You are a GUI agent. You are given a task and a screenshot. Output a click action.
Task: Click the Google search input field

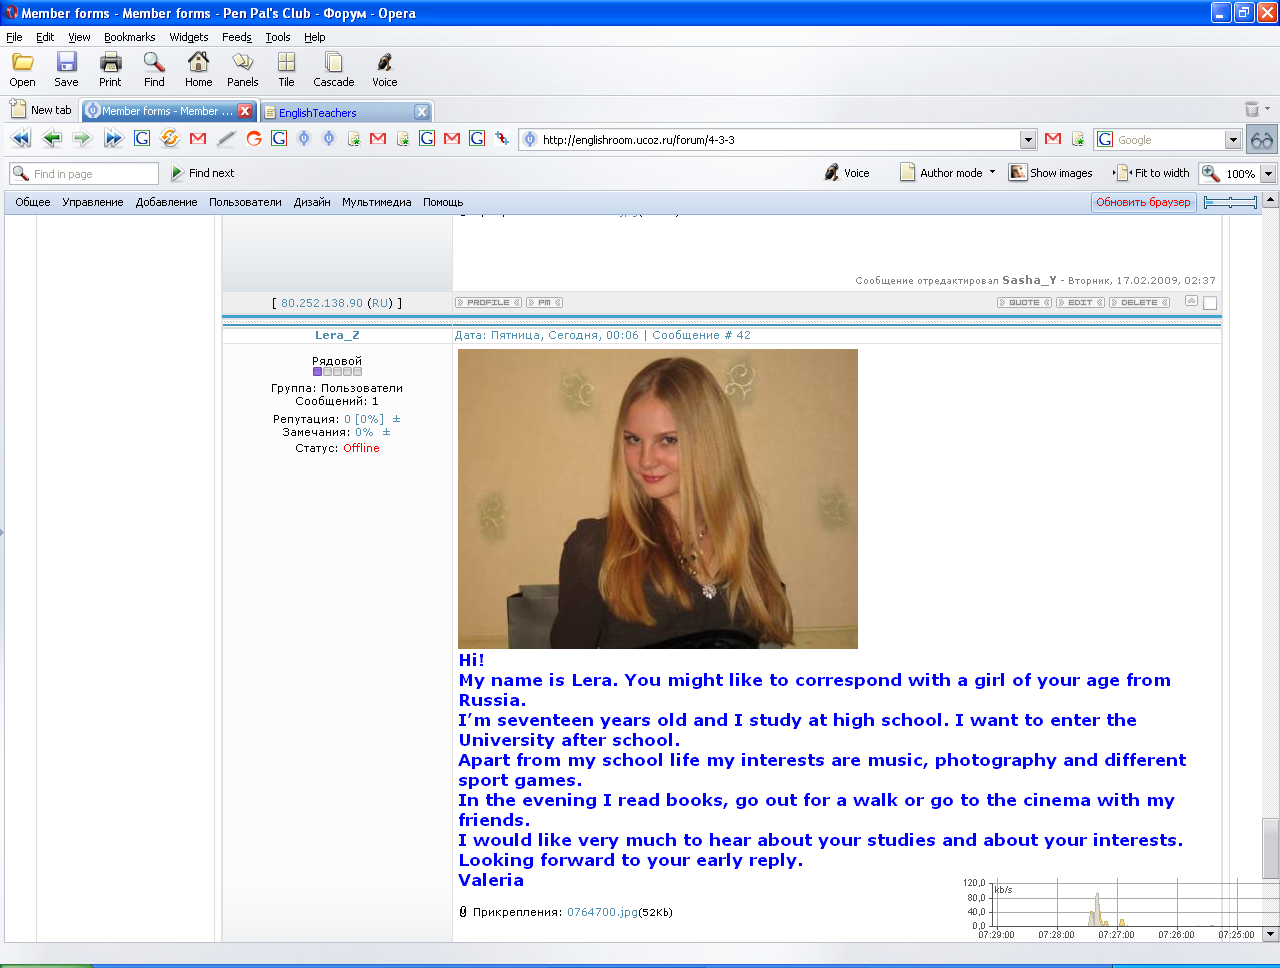click(x=1168, y=139)
